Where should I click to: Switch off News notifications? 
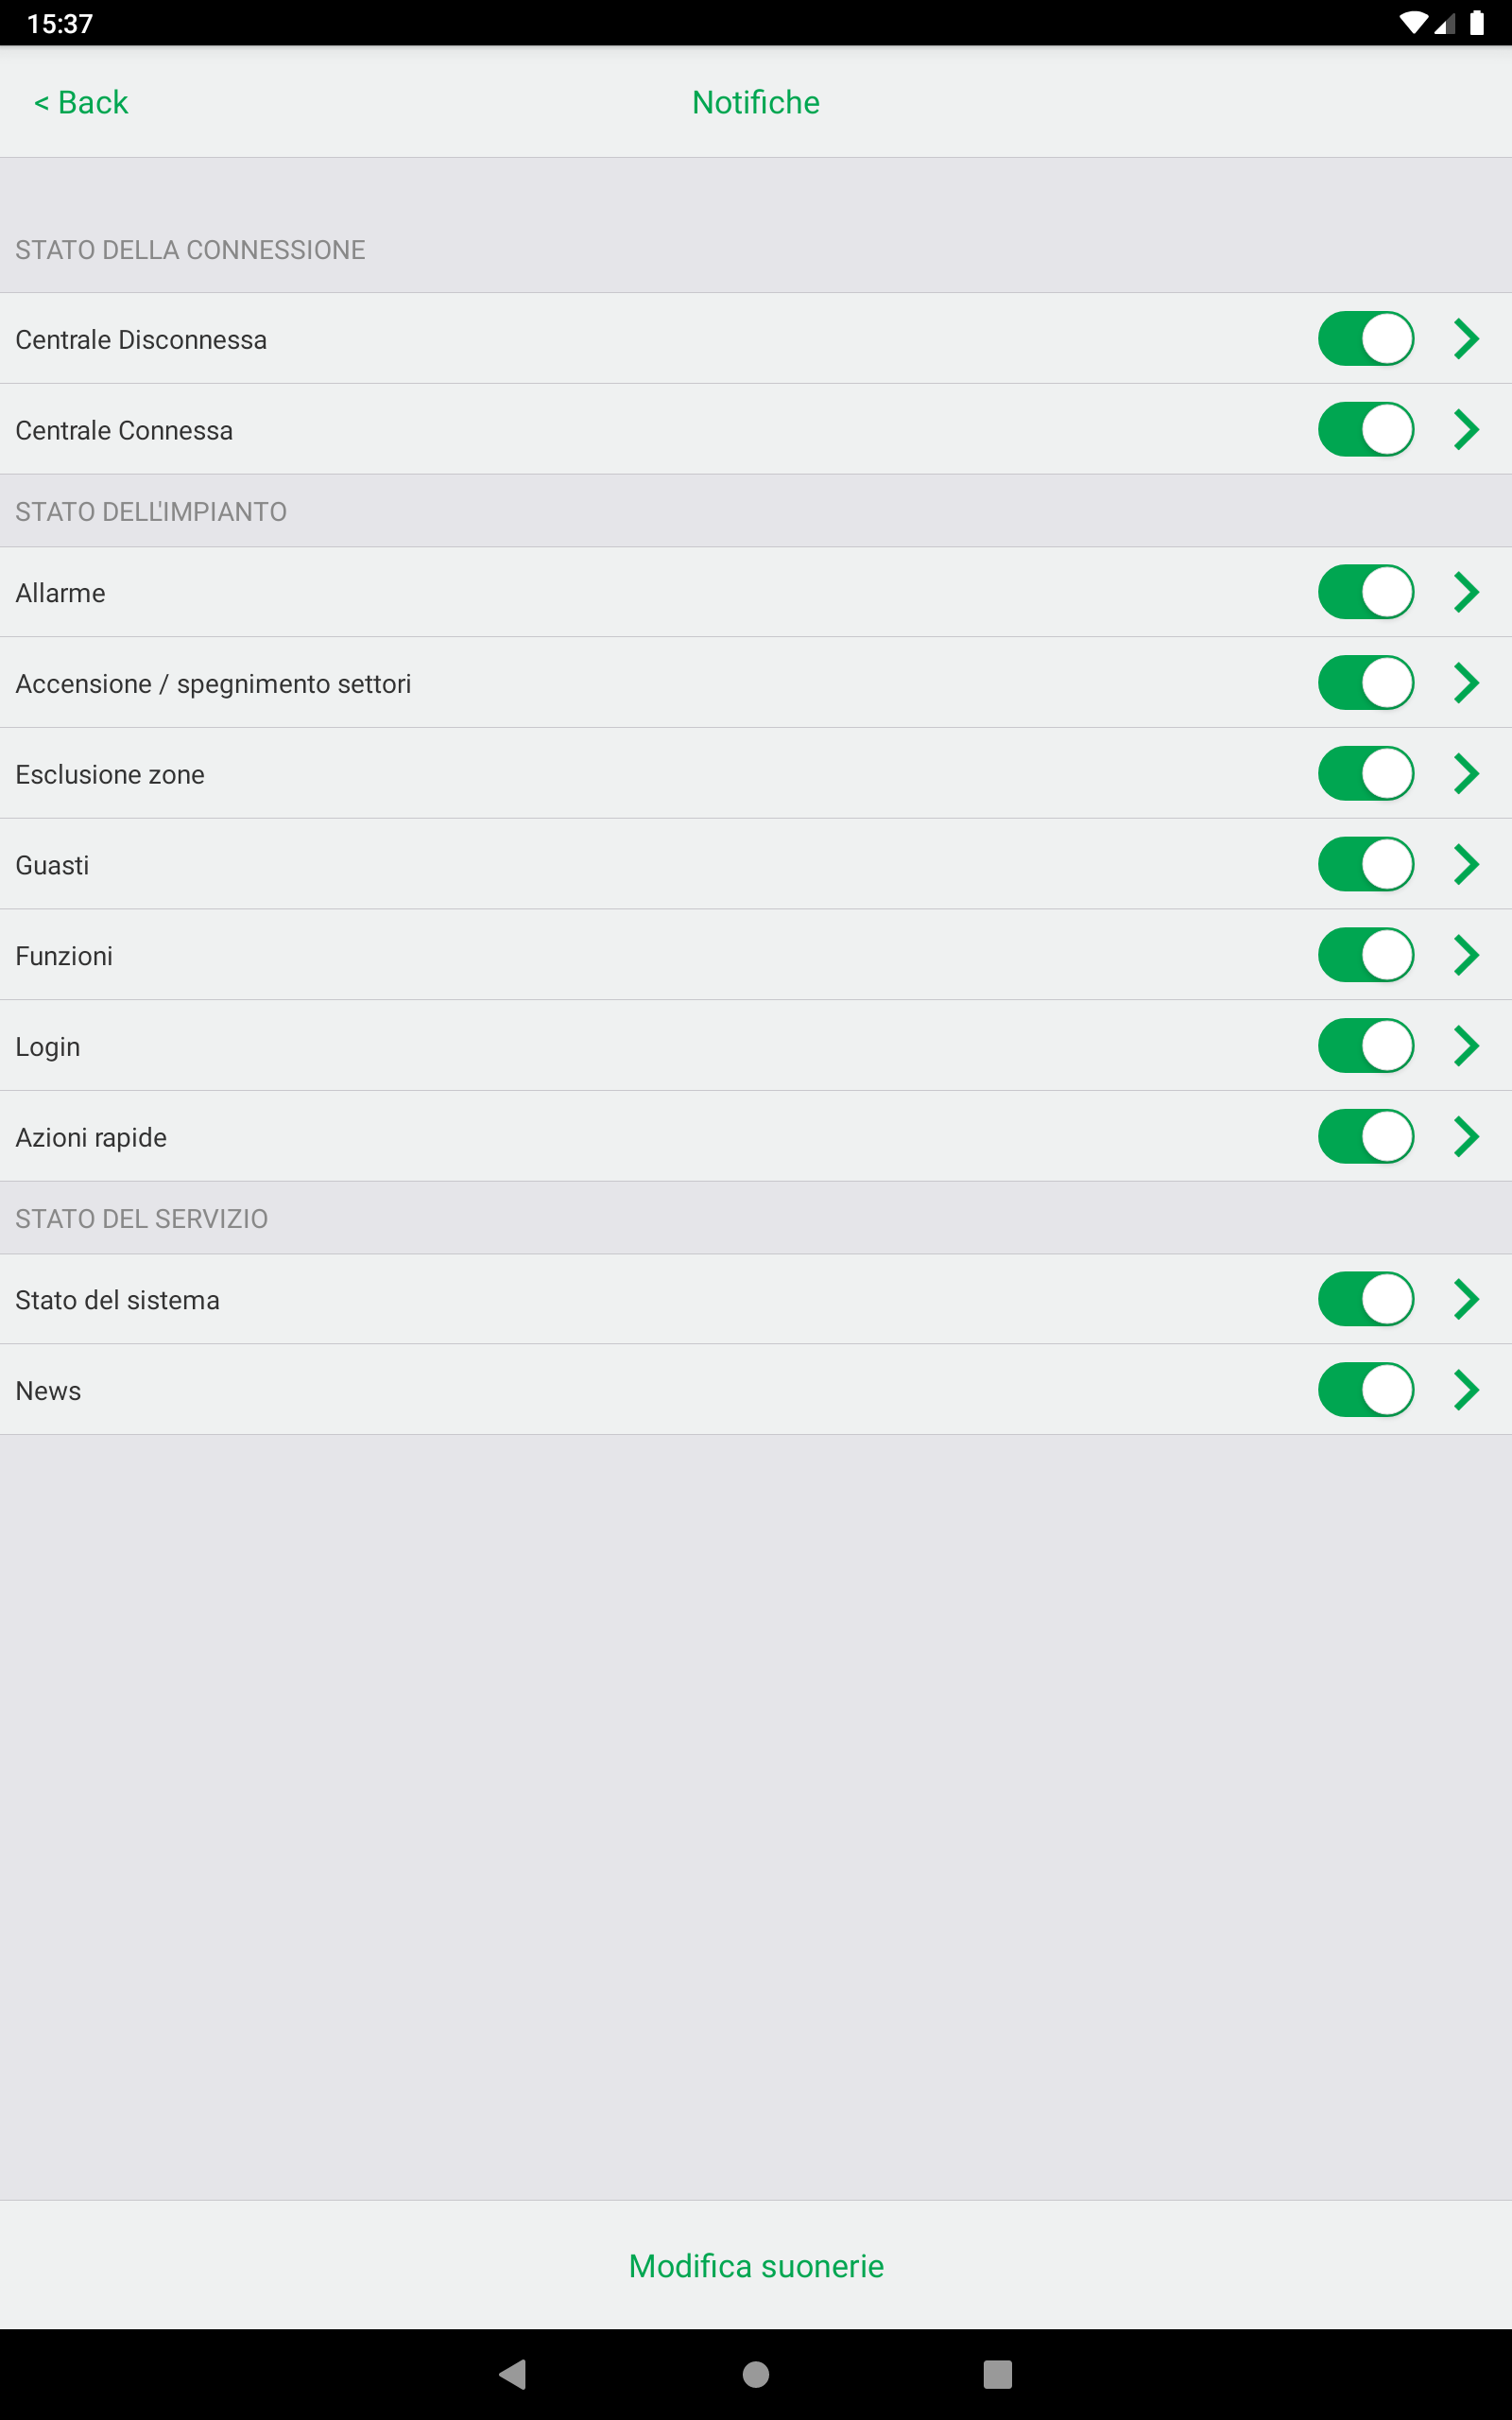click(x=1365, y=1390)
